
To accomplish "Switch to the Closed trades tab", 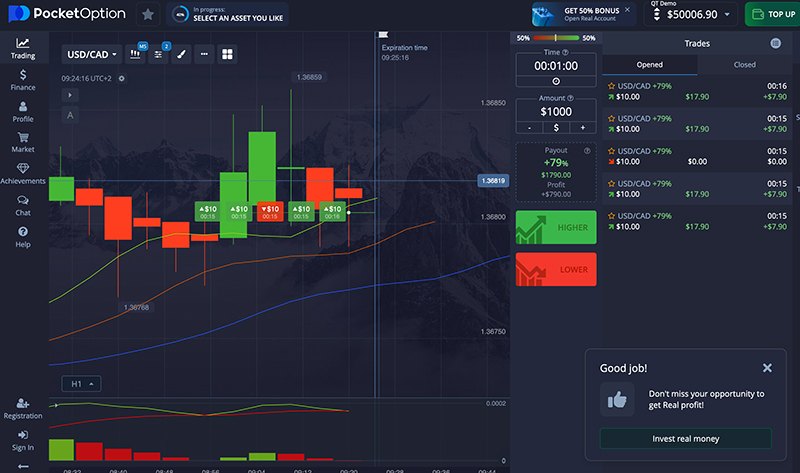I will click(x=744, y=65).
